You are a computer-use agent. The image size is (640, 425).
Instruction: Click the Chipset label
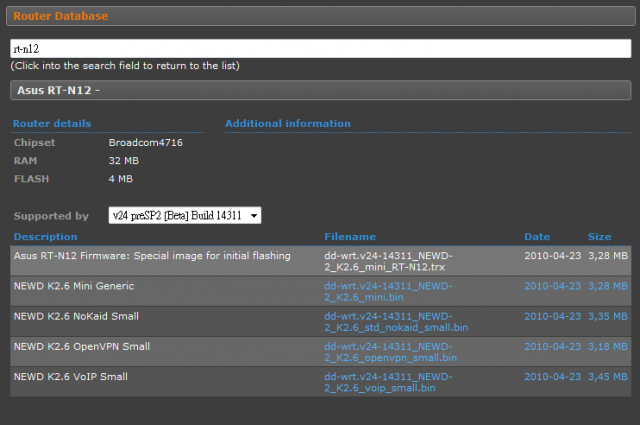pos(34,142)
